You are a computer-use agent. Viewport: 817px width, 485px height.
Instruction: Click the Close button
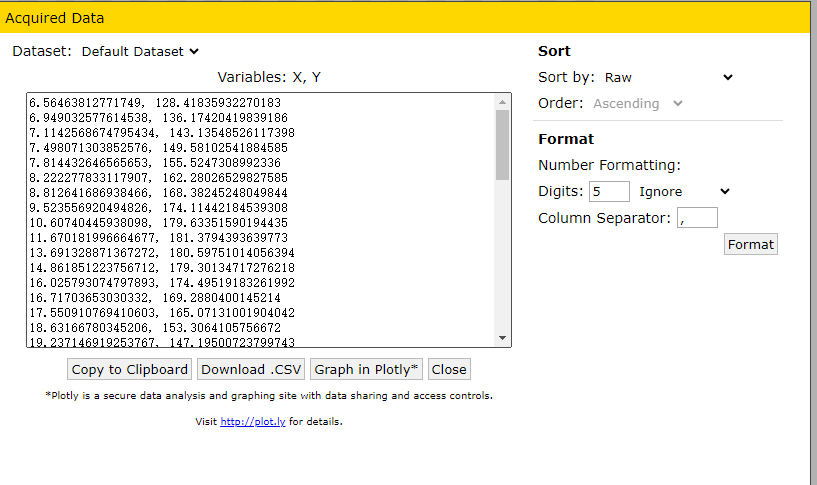coord(449,369)
